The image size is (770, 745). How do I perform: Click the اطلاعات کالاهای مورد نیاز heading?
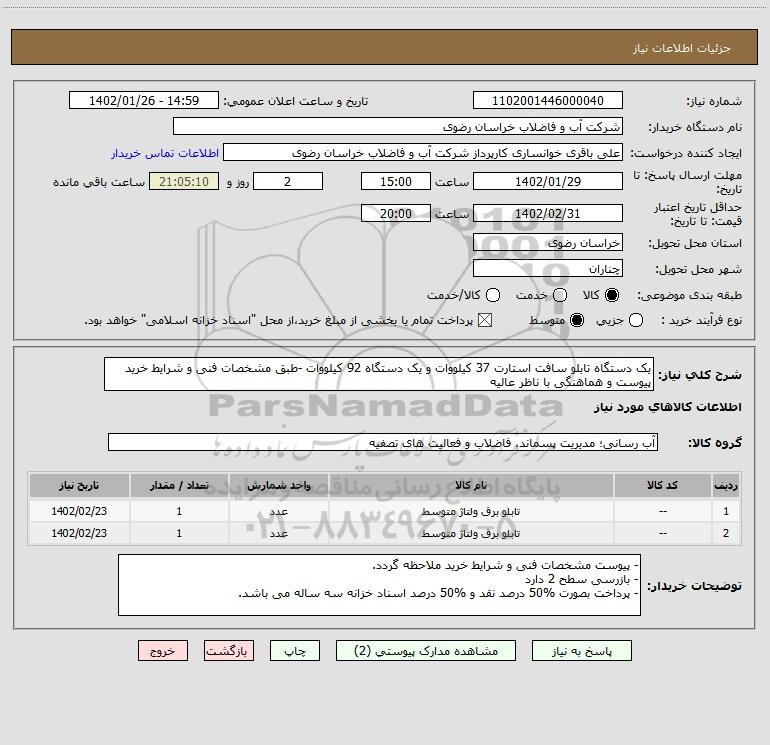668,407
